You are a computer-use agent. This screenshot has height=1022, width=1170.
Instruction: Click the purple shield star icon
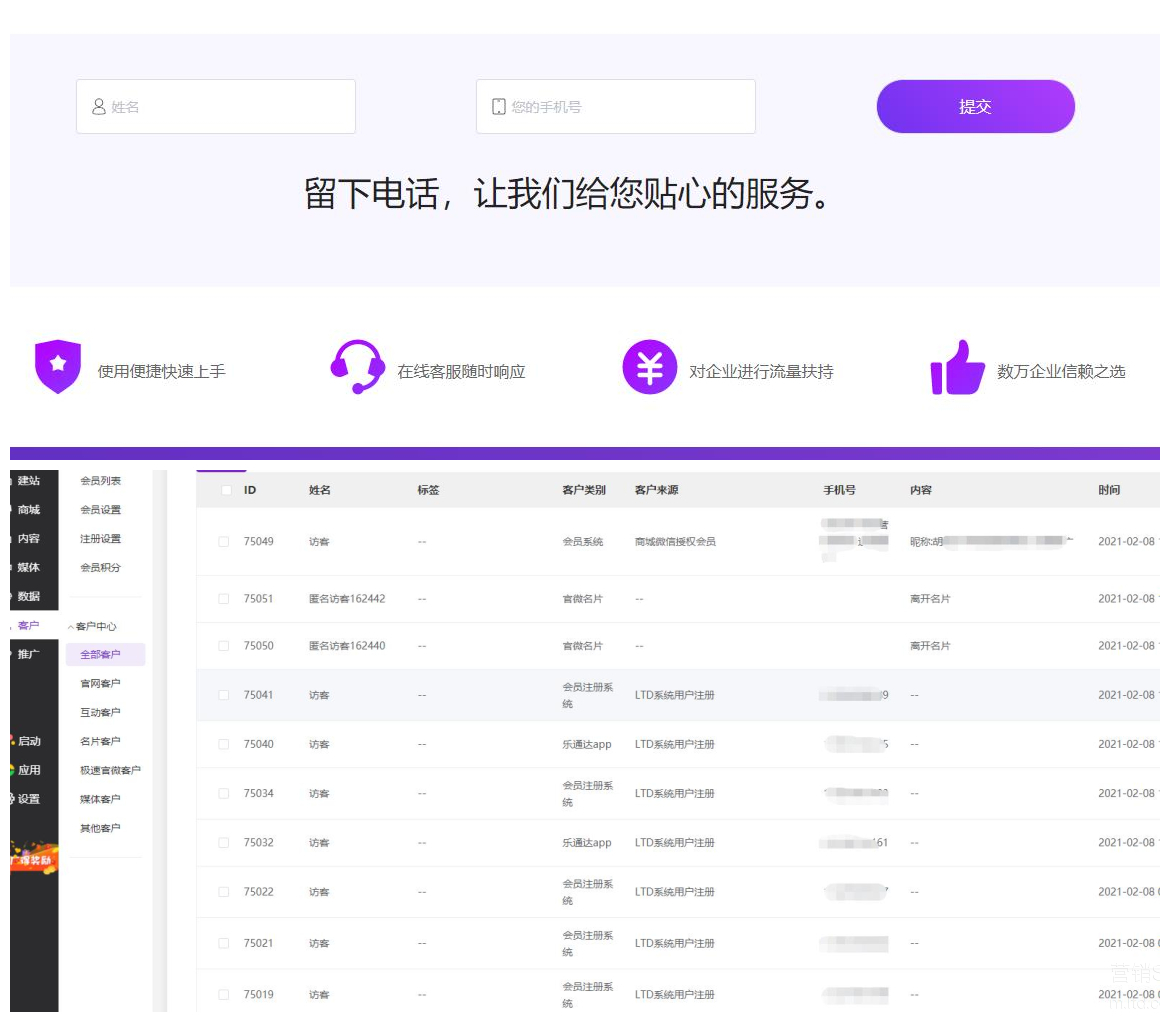(x=58, y=366)
